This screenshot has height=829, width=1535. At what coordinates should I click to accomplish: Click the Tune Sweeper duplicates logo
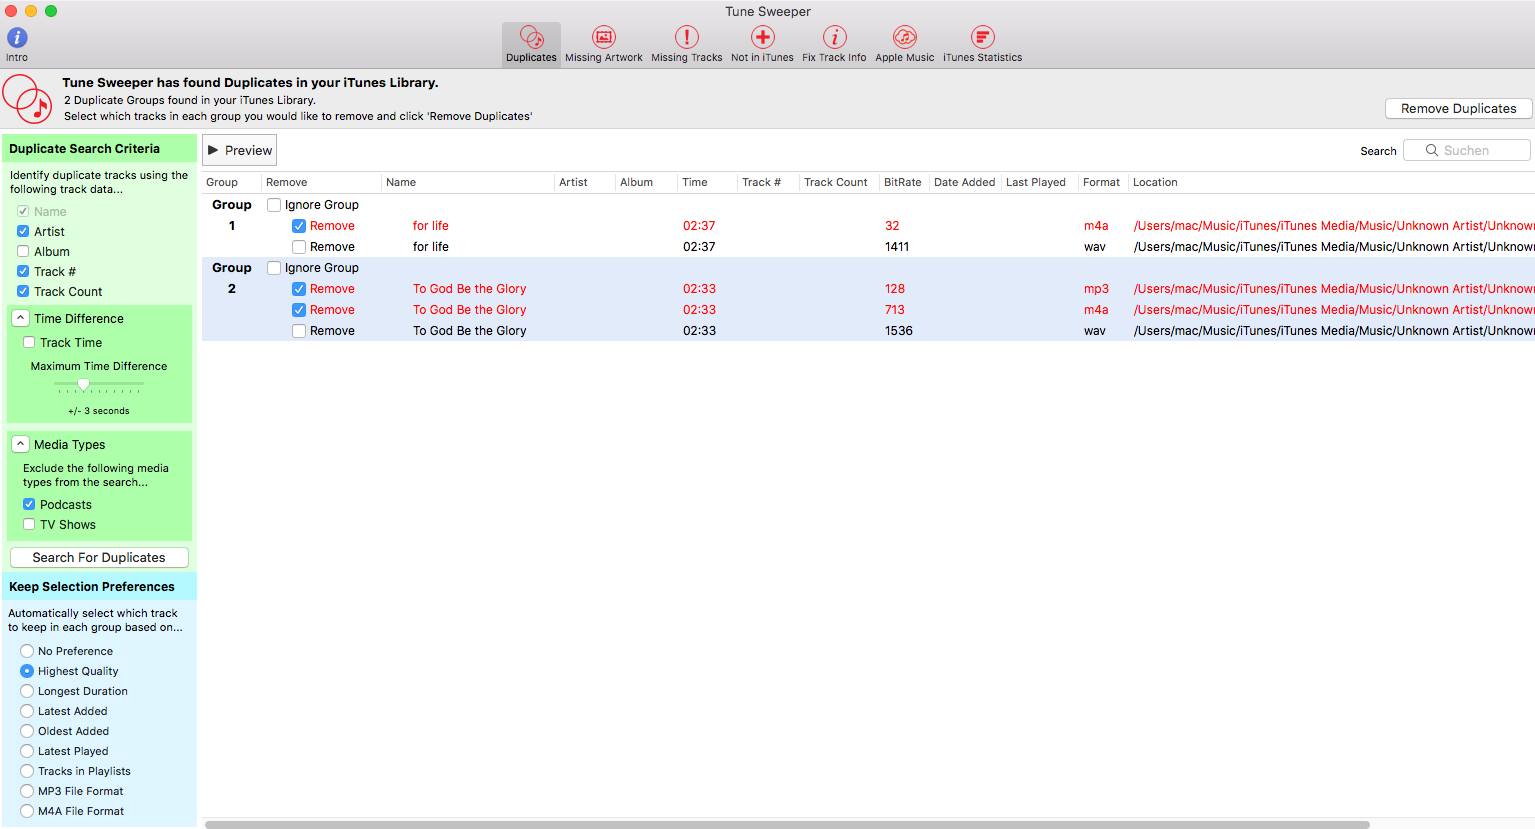click(x=27, y=99)
